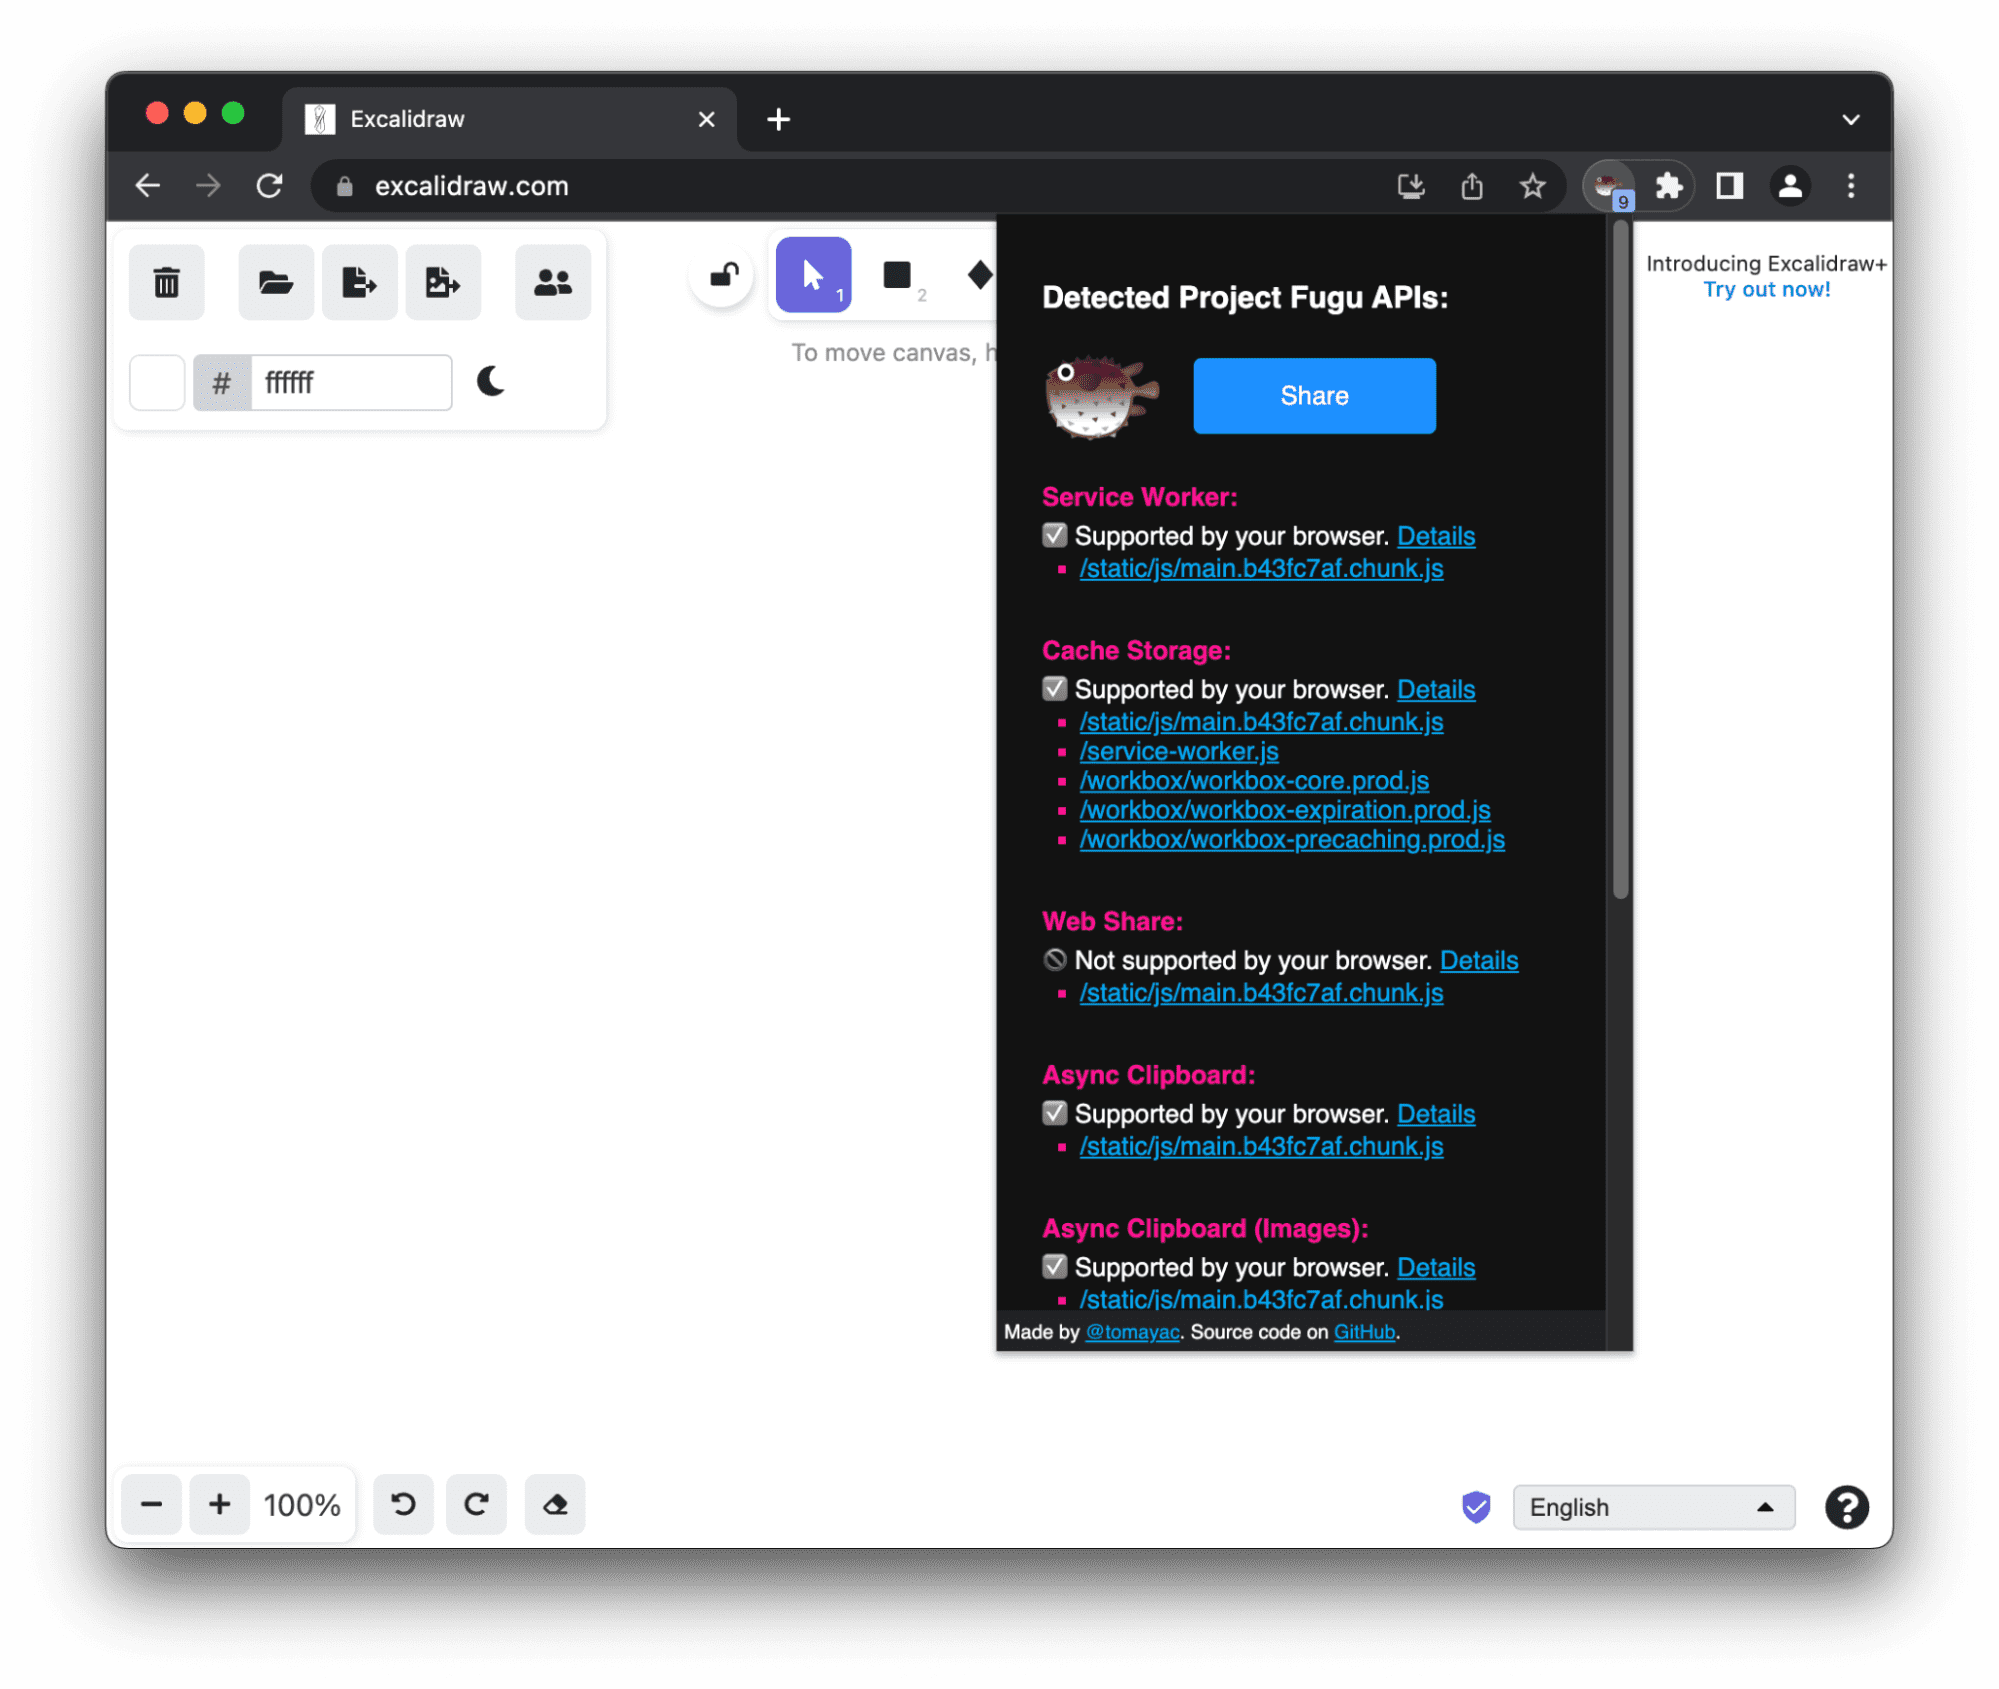Expand the English language dropdown
This screenshot has height=1689, width=1999.
point(1649,1505)
